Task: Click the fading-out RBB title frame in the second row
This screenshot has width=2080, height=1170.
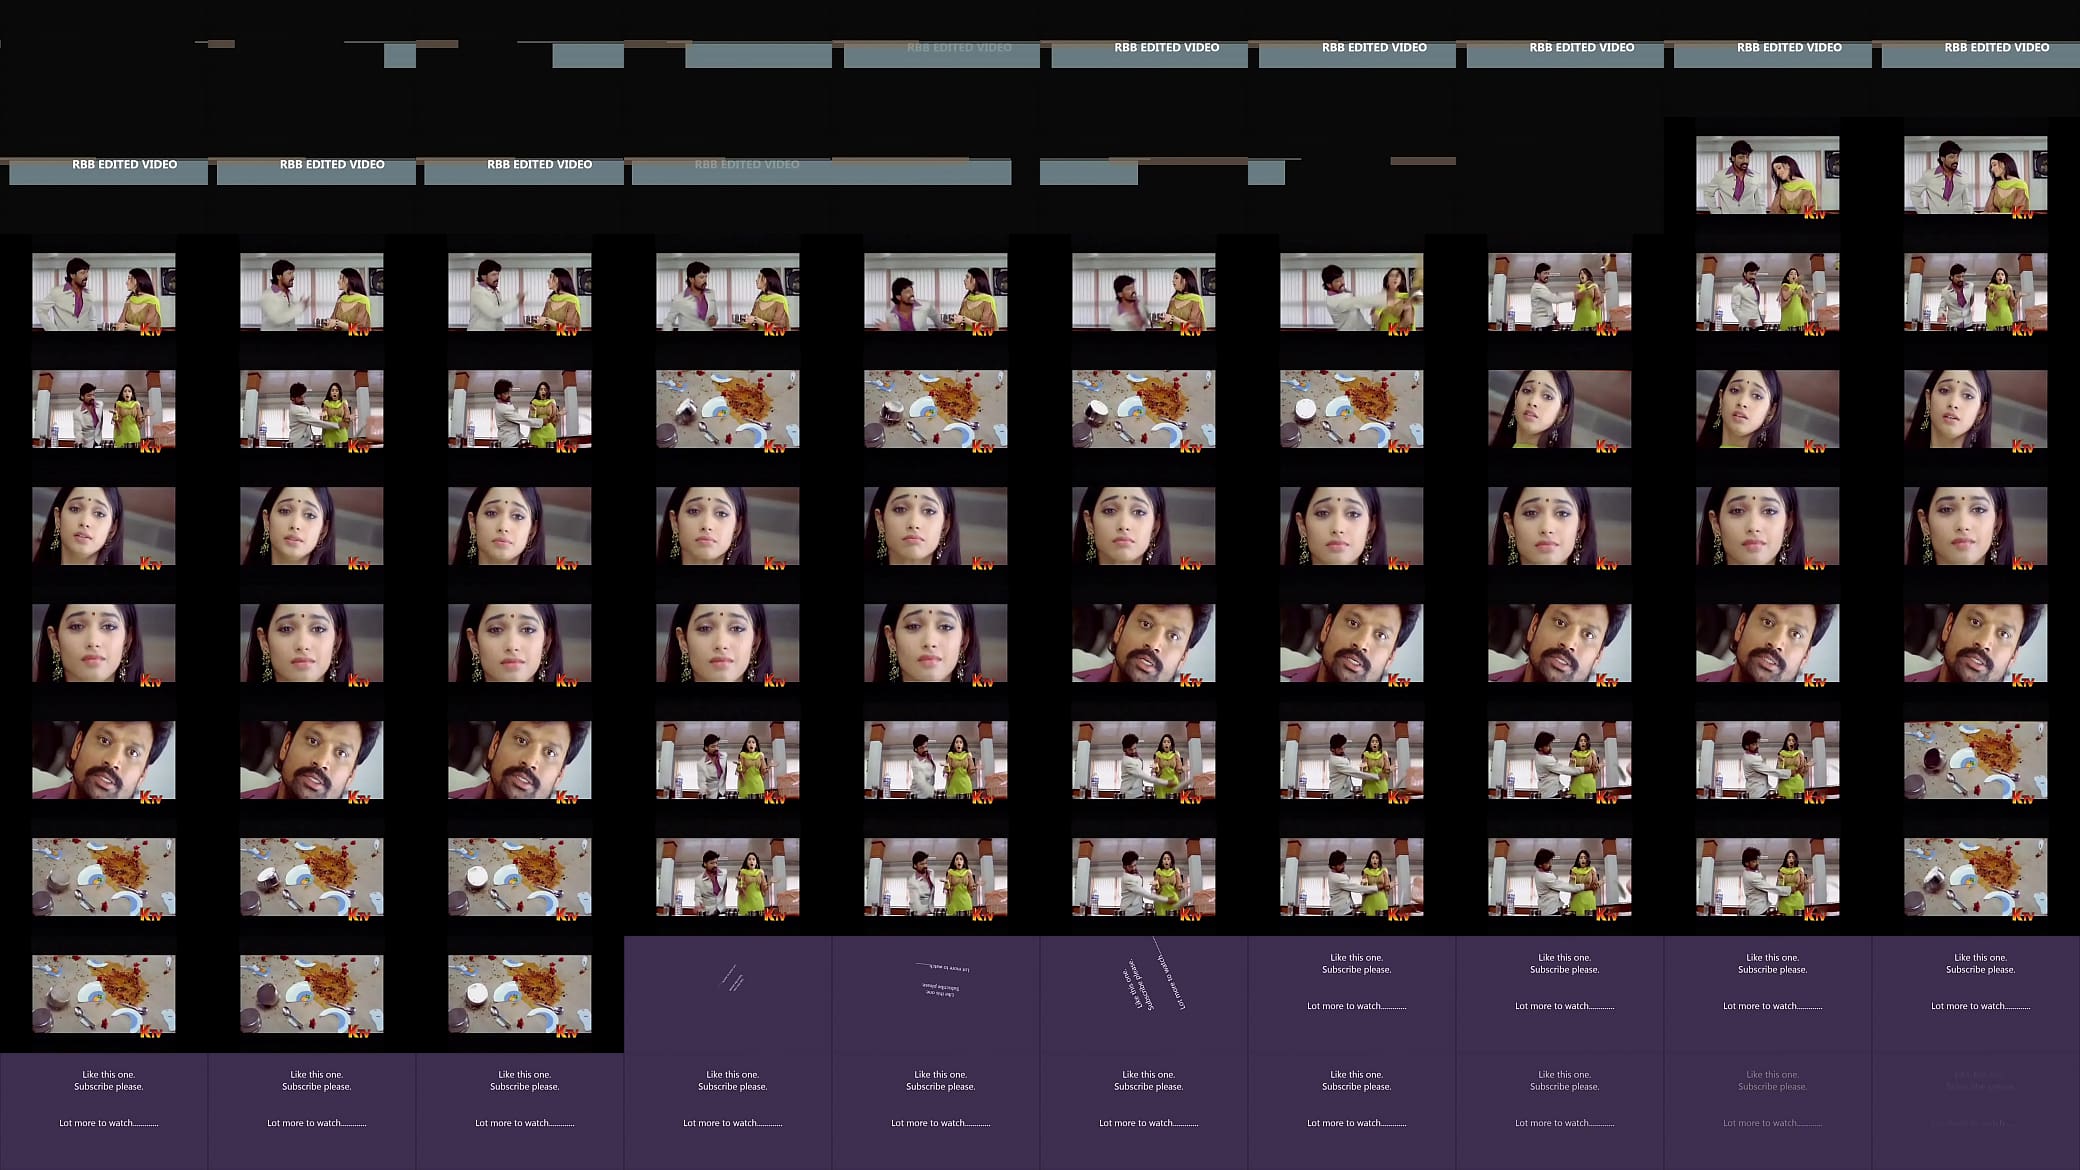Action: coord(728,175)
